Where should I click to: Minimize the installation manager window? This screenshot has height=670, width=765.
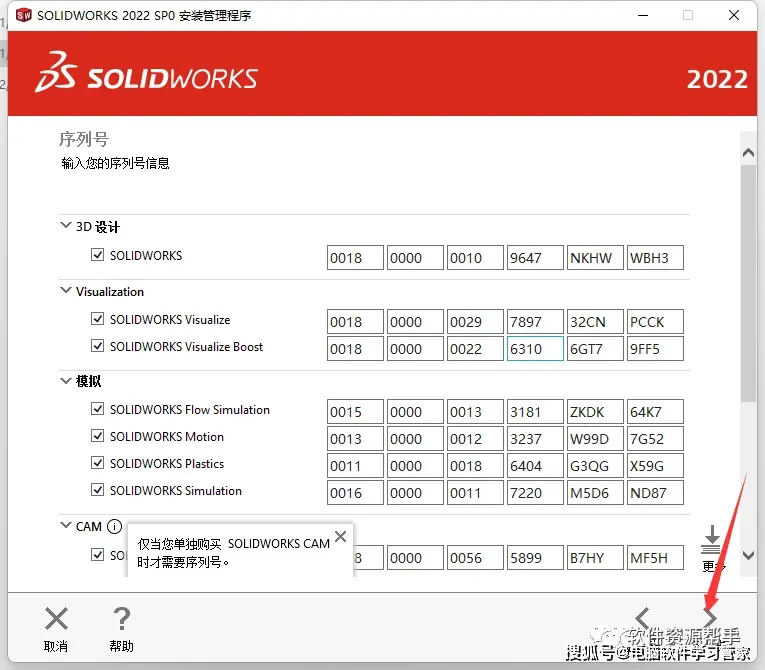pyautogui.click(x=643, y=16)
